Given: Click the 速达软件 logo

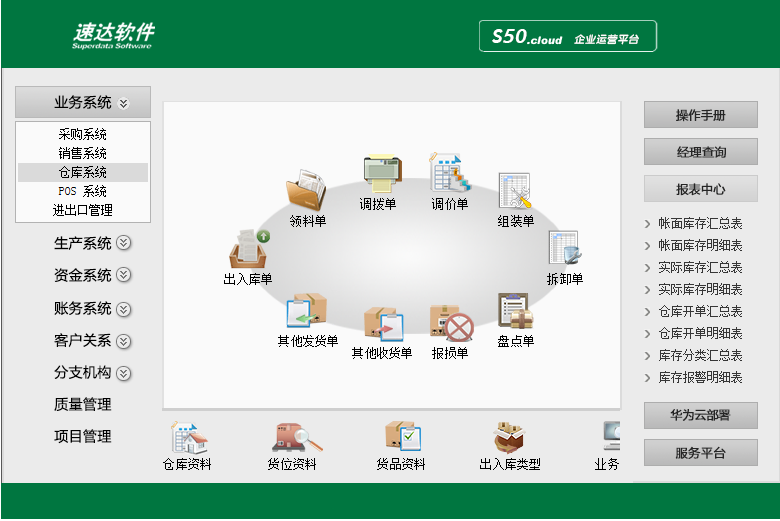Looking at the screenshot, I should point(113,36).
